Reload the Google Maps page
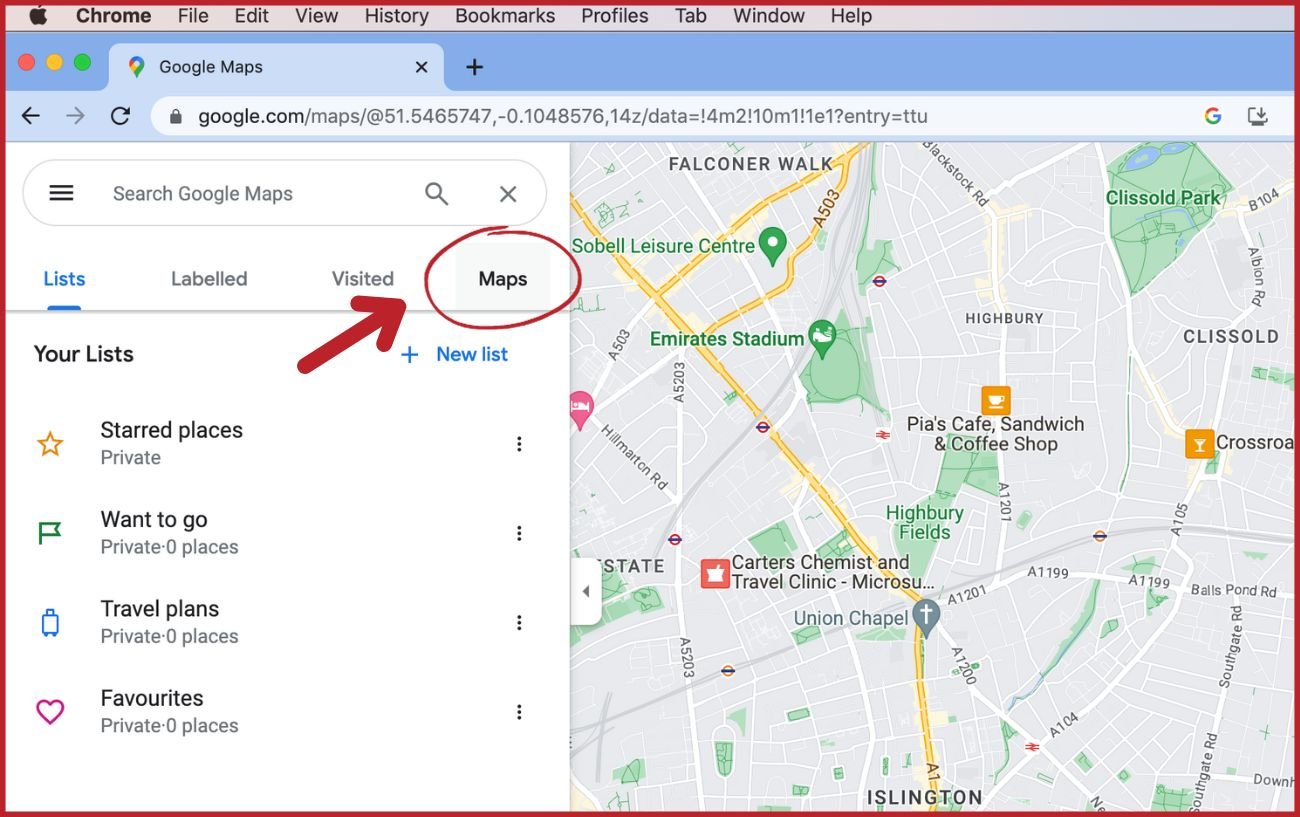This screenshot has width=1300, height=817. click(120, 116)
